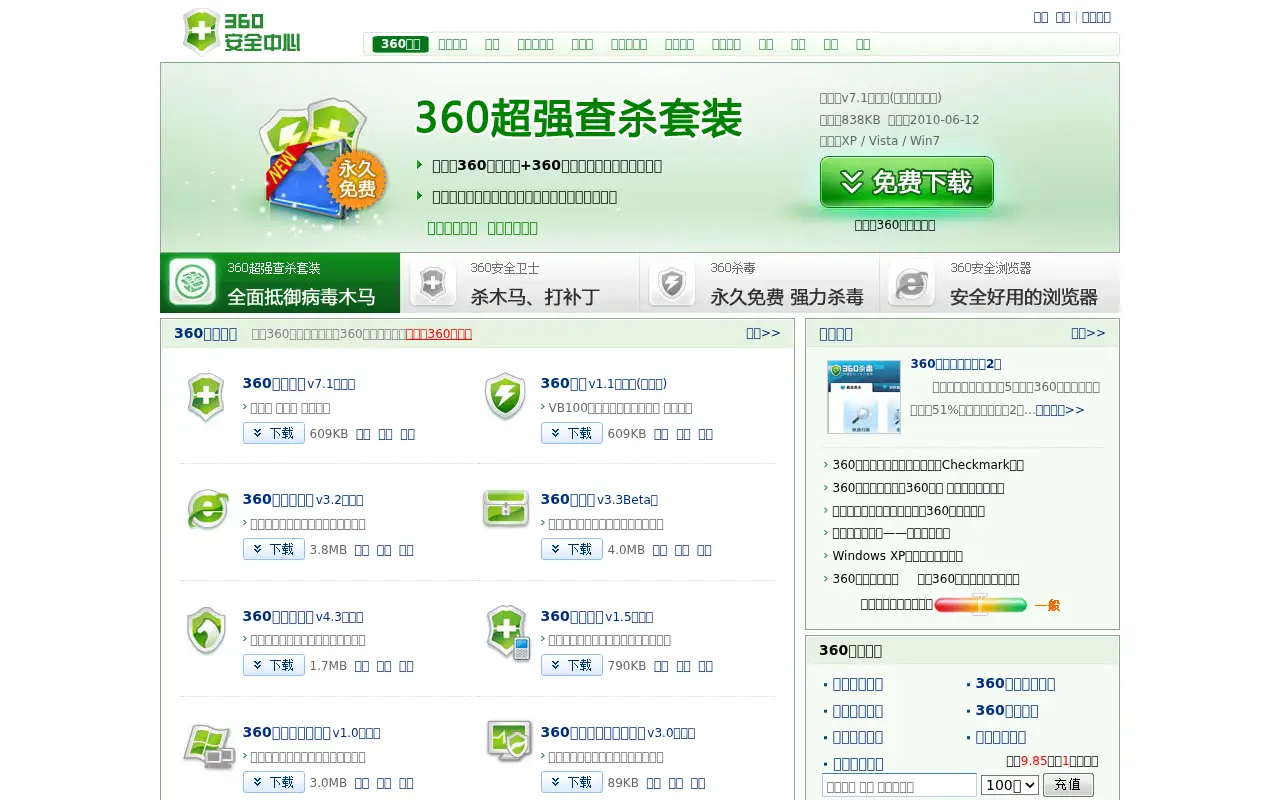Click the 下载 button next to 1.7MB

pos(274,665)
